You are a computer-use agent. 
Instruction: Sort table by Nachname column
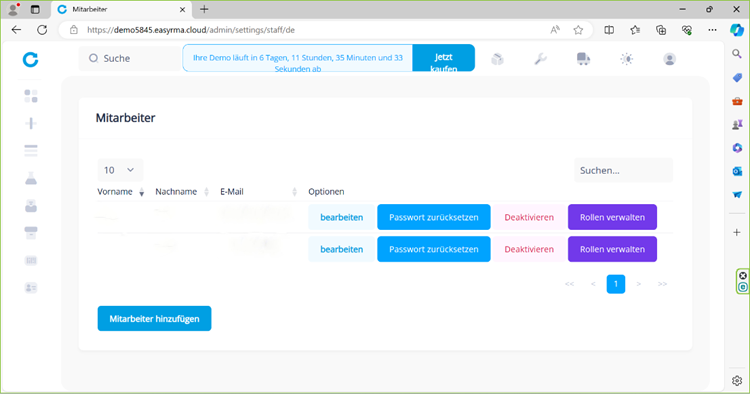(182, 192)
